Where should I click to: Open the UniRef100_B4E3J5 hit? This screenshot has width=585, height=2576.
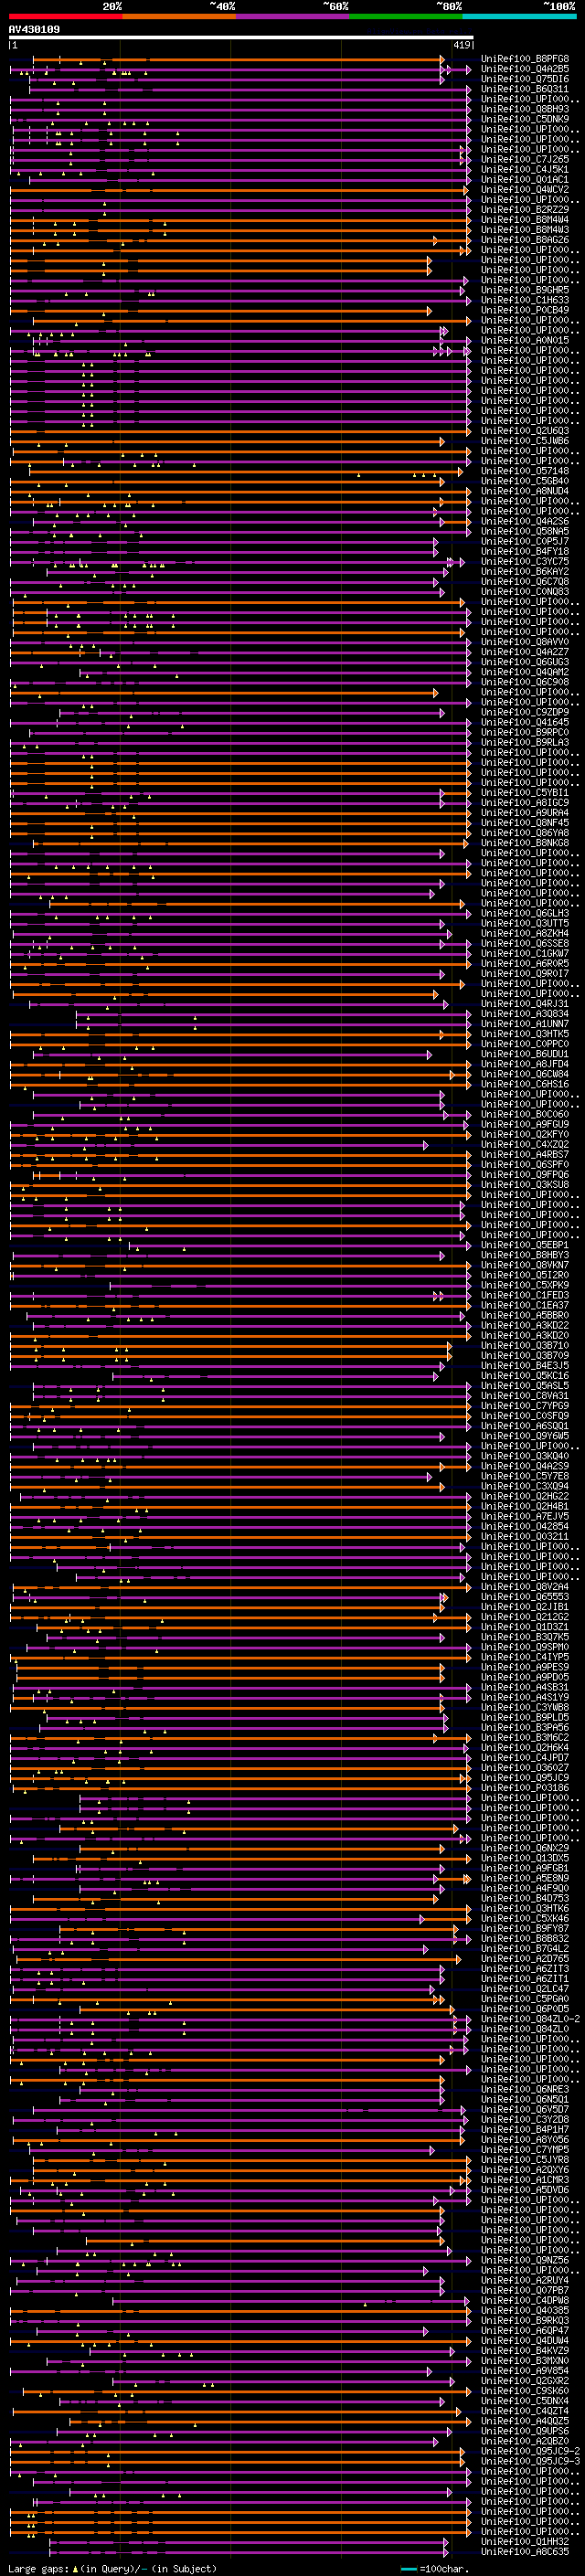[525, 1366]
